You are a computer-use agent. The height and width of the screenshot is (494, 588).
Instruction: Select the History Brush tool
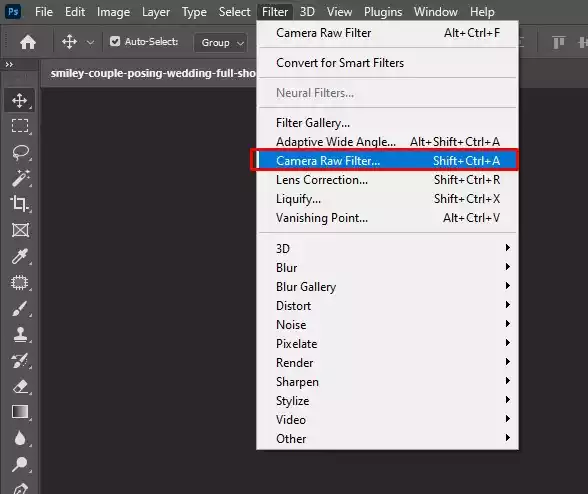pos(20,360)
